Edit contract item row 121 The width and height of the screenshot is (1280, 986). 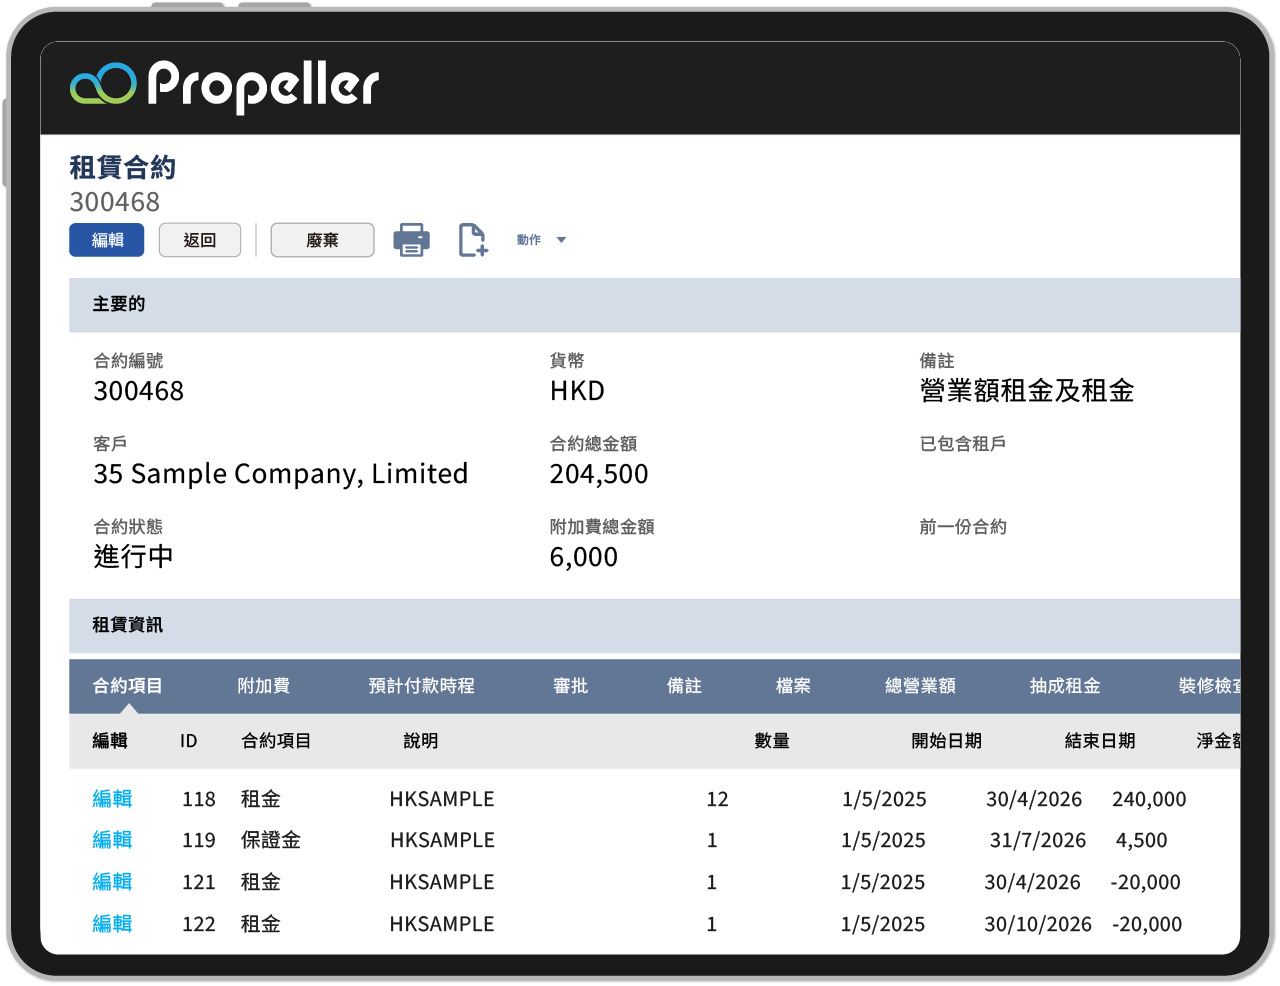[x=112, y=882]
